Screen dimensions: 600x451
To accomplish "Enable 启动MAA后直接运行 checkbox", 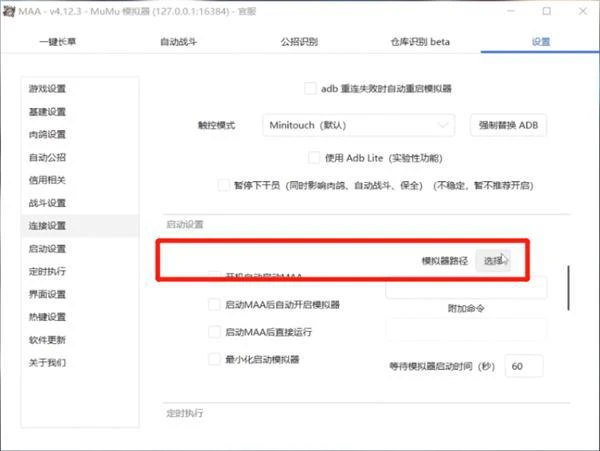I will (214, 332).
